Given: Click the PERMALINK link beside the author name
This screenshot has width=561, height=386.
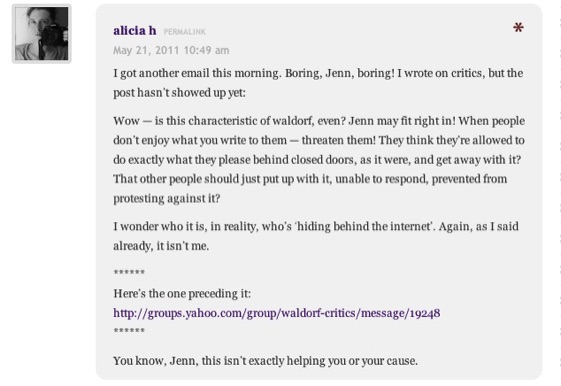Looking at the screenshot, I should pos(185,32).
